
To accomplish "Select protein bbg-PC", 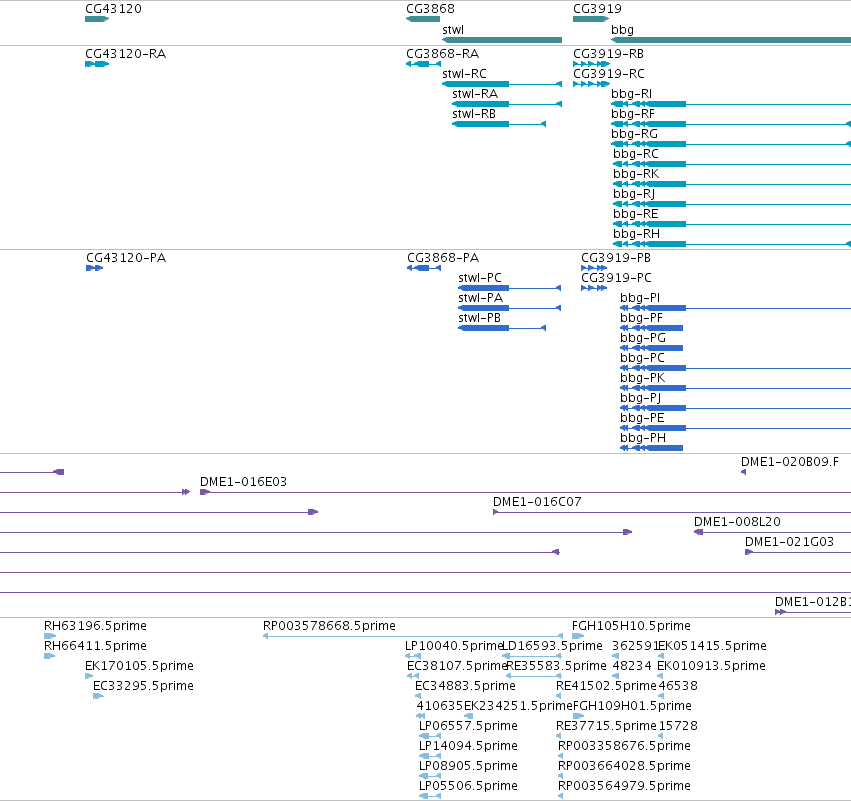I will (x=643, y=358).
